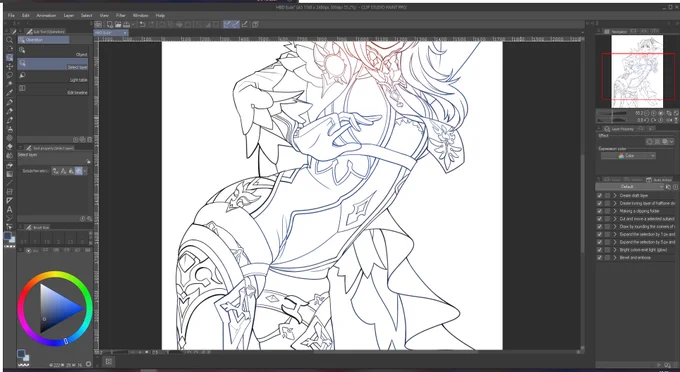Image resolution: width=680 pixels, height=372 pixels.
Task: Uncheck Create toning layer of halftone checkbox
Action: pos(599,203)
